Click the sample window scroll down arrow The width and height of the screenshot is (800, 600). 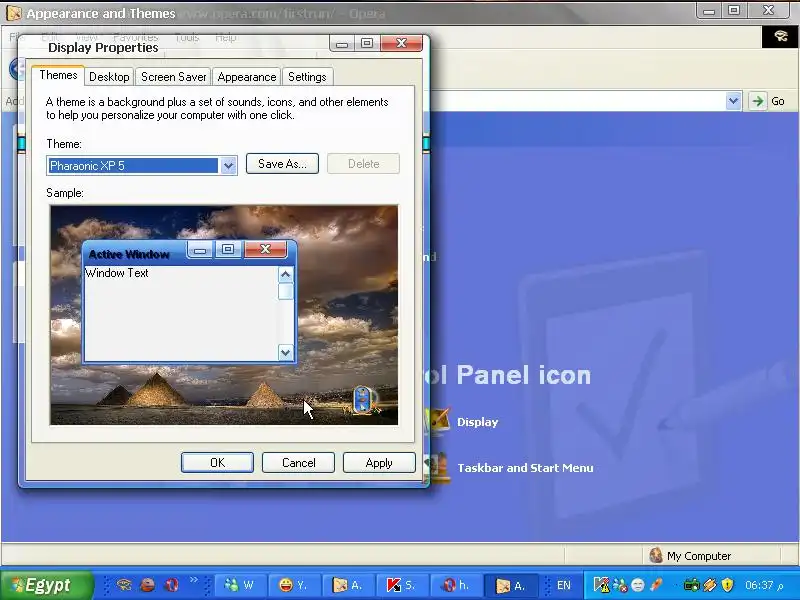(285, 352)
